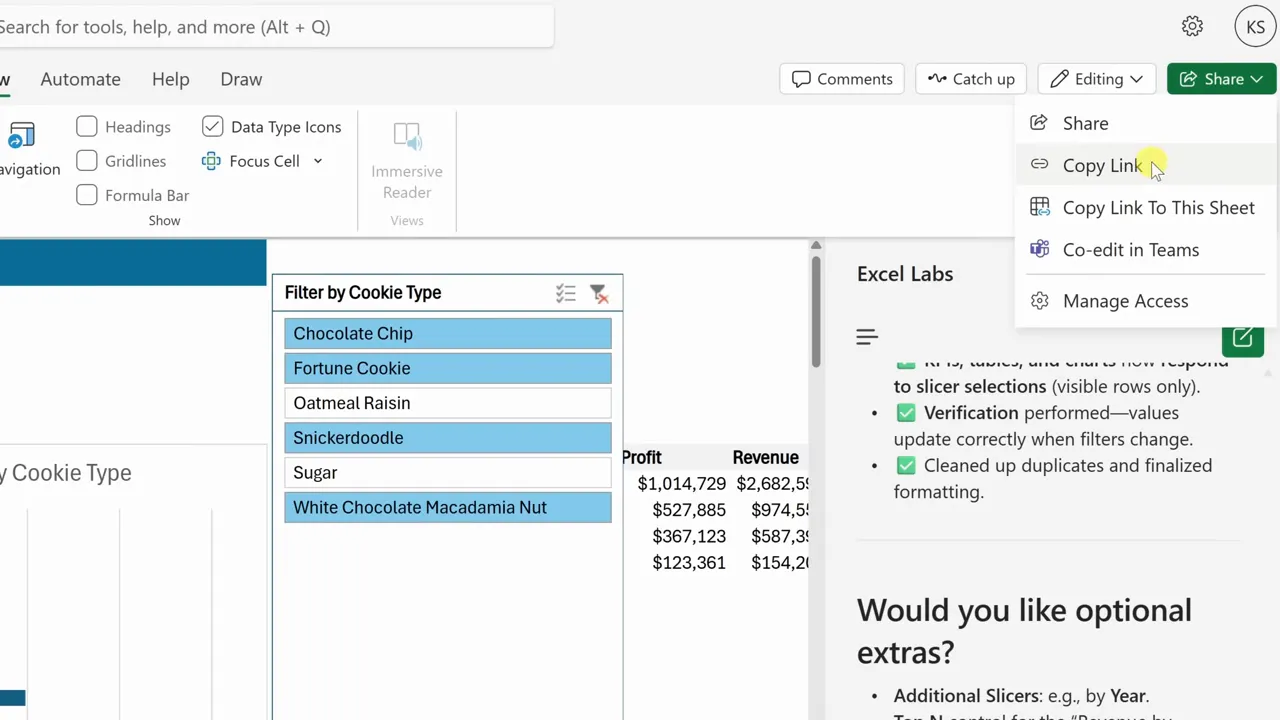Select Sugar slicer item
The height and width of the screenshot is (720, 1280).
448,472
